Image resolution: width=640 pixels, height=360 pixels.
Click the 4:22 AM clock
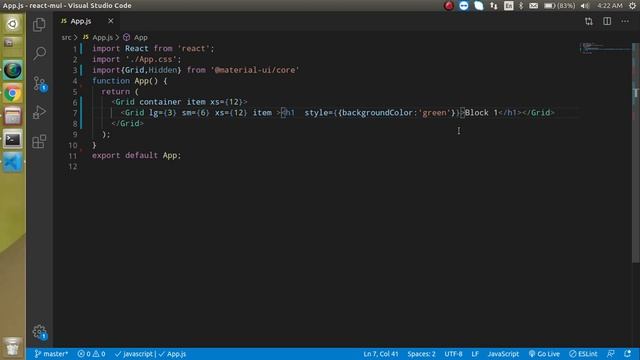(609, 6)
